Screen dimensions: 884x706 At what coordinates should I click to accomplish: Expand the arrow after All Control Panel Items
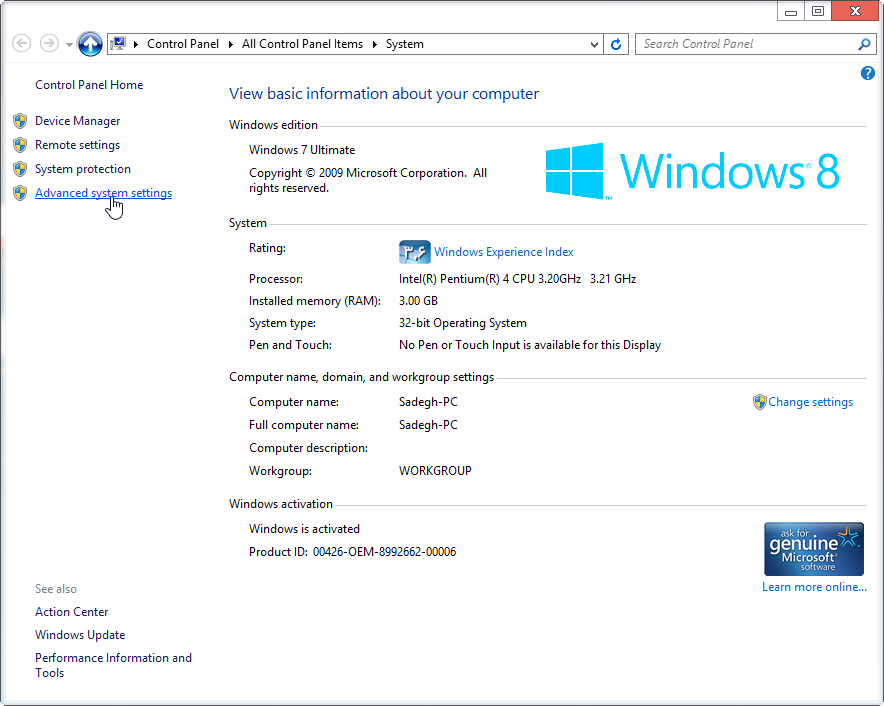pos(374,44)
